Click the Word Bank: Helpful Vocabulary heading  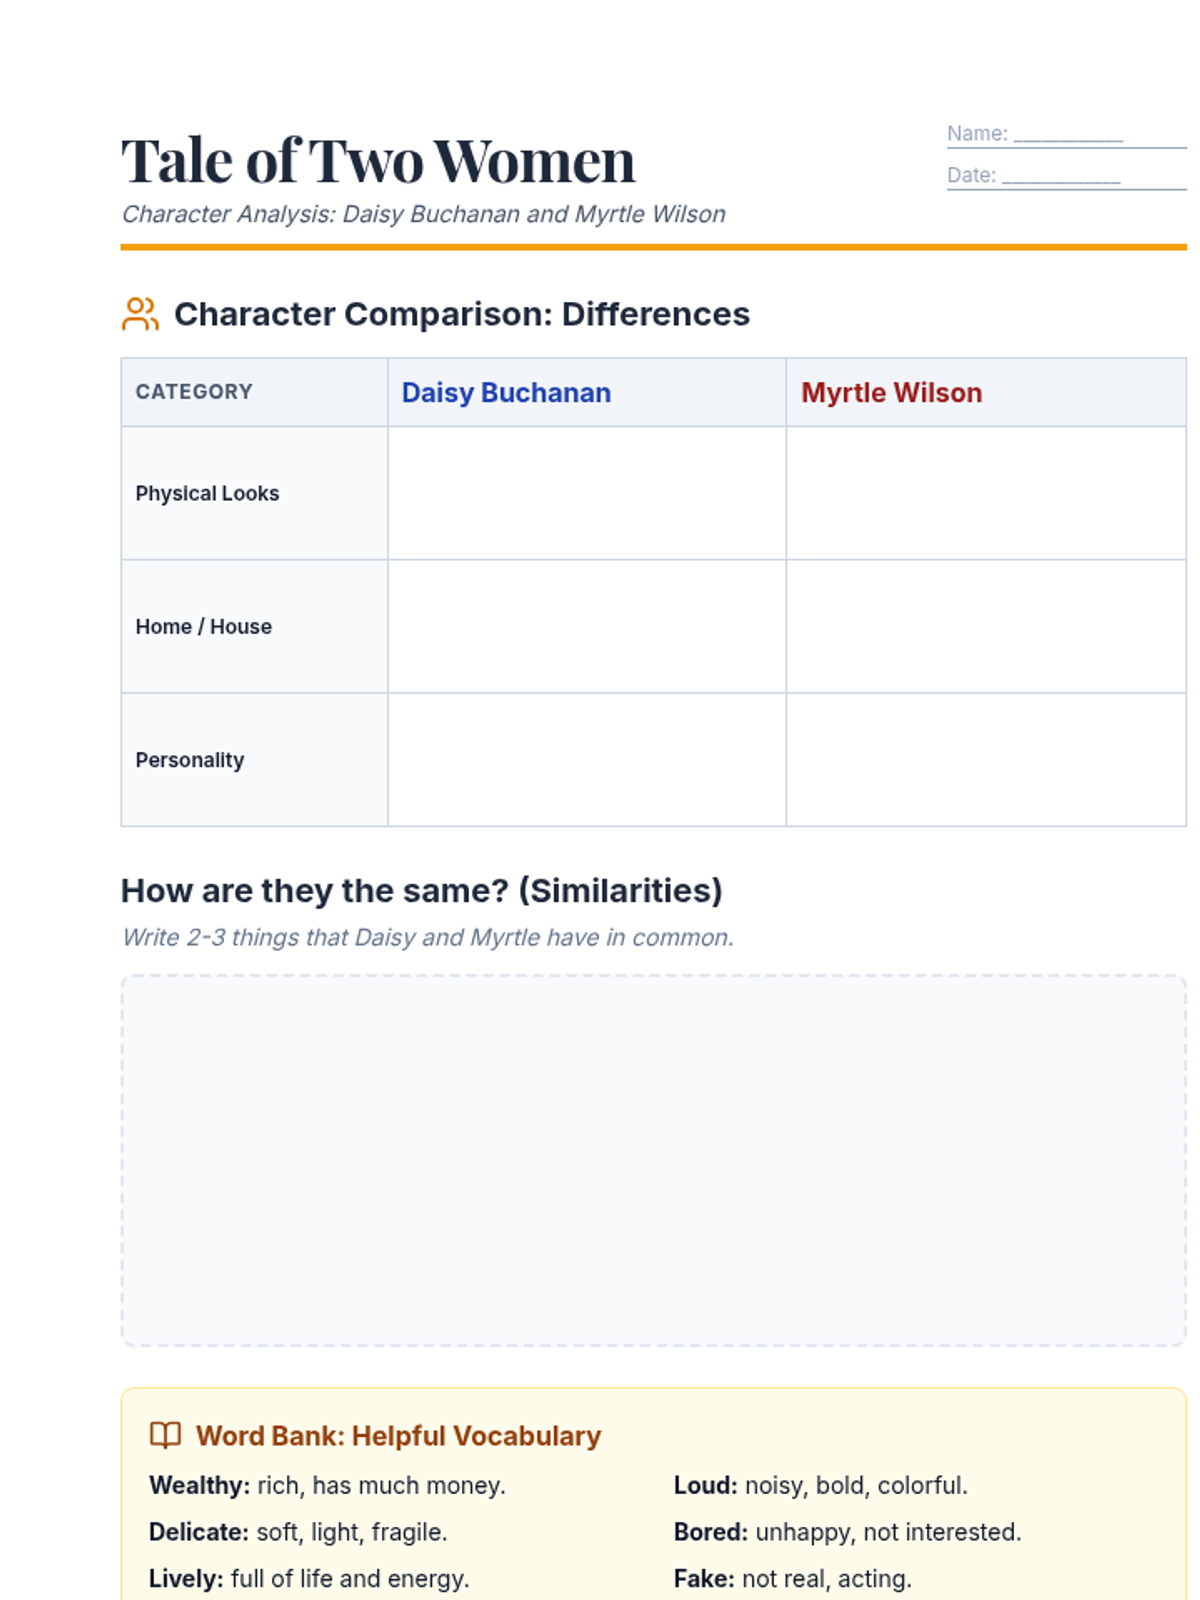[x=398, y=1436]
